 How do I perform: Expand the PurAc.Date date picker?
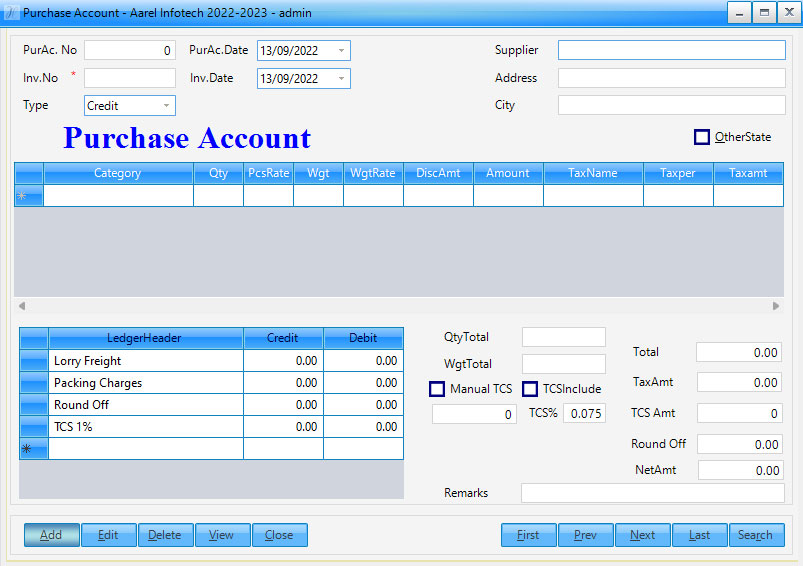341,51
